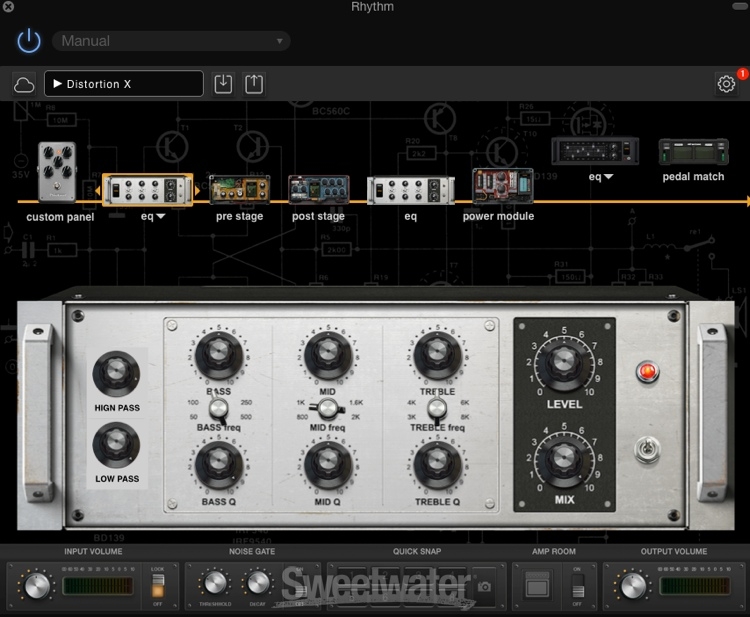Viewport: 750px width, 617px height.
Task: Click the BASS freq selector knob
Action: click(219, 409)
